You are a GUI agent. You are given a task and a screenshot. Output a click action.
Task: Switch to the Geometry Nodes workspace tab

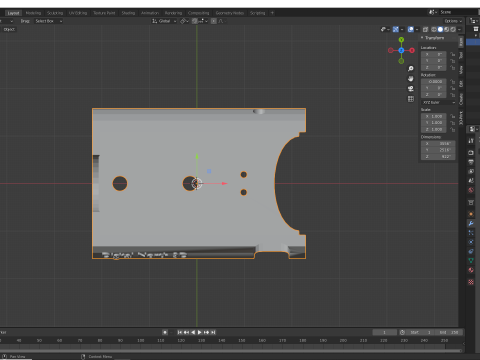coord(230,13)
